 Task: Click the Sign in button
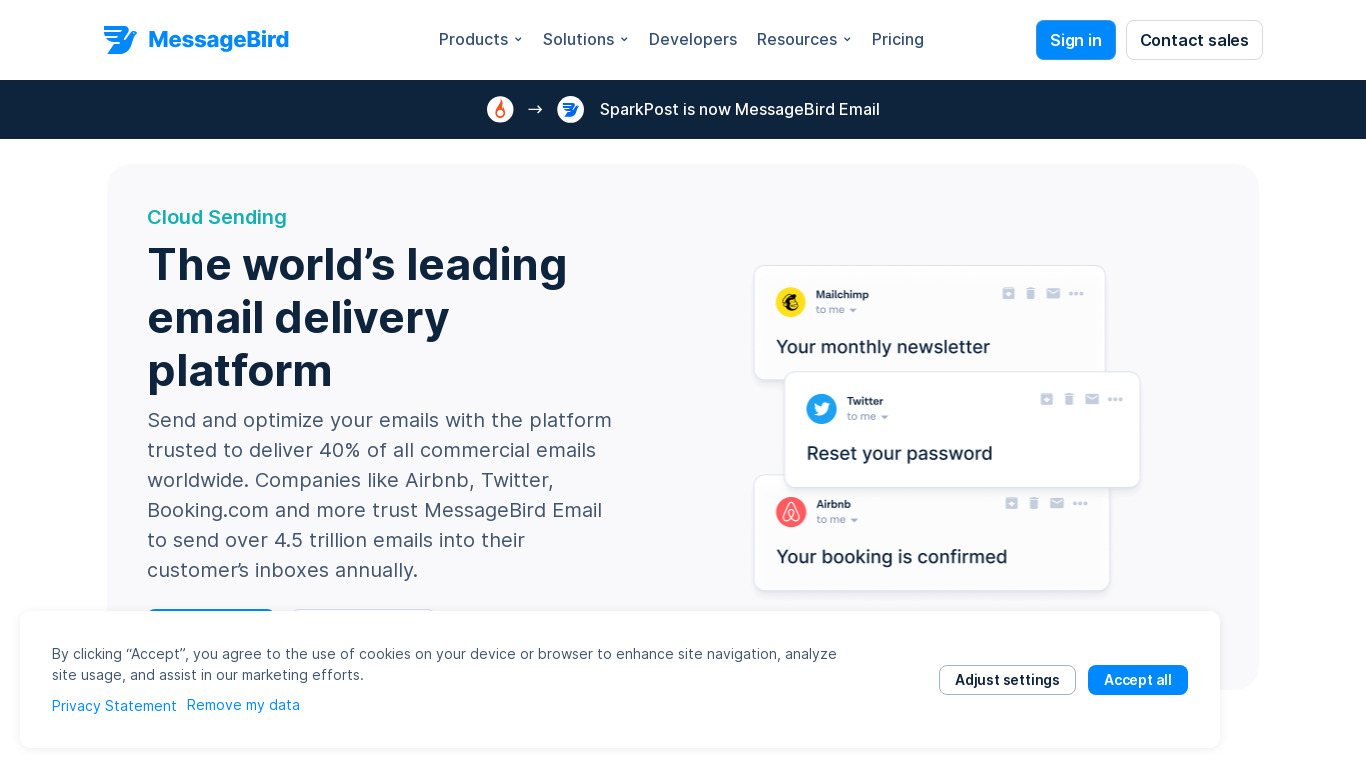(x=1076, y=40)
